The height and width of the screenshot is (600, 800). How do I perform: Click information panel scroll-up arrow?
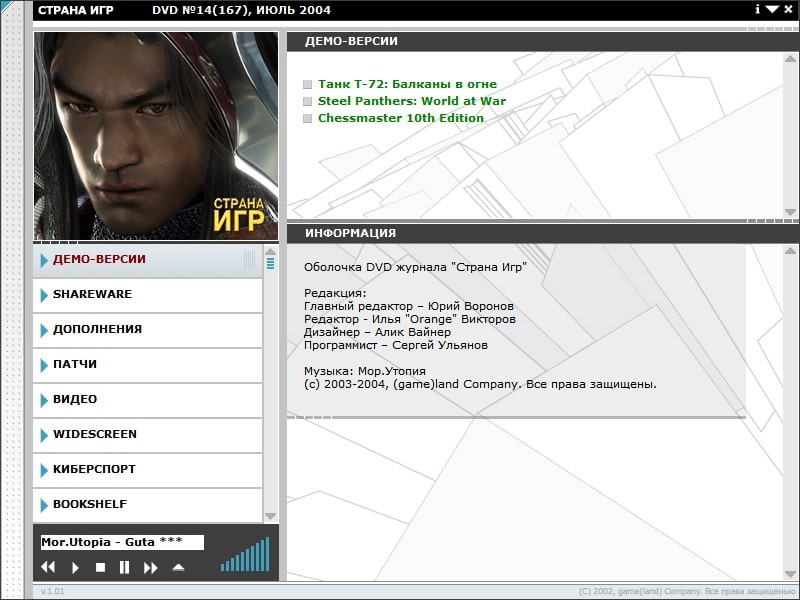790,251
